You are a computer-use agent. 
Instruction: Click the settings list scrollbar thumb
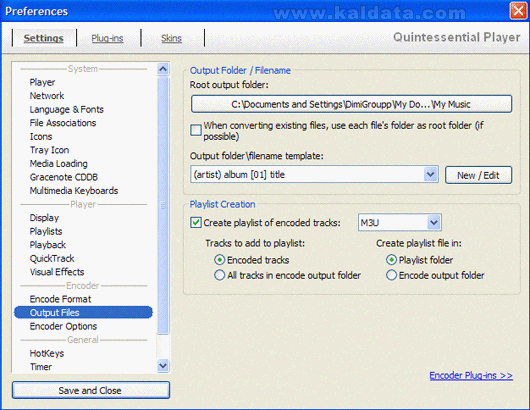coord(163,205)
